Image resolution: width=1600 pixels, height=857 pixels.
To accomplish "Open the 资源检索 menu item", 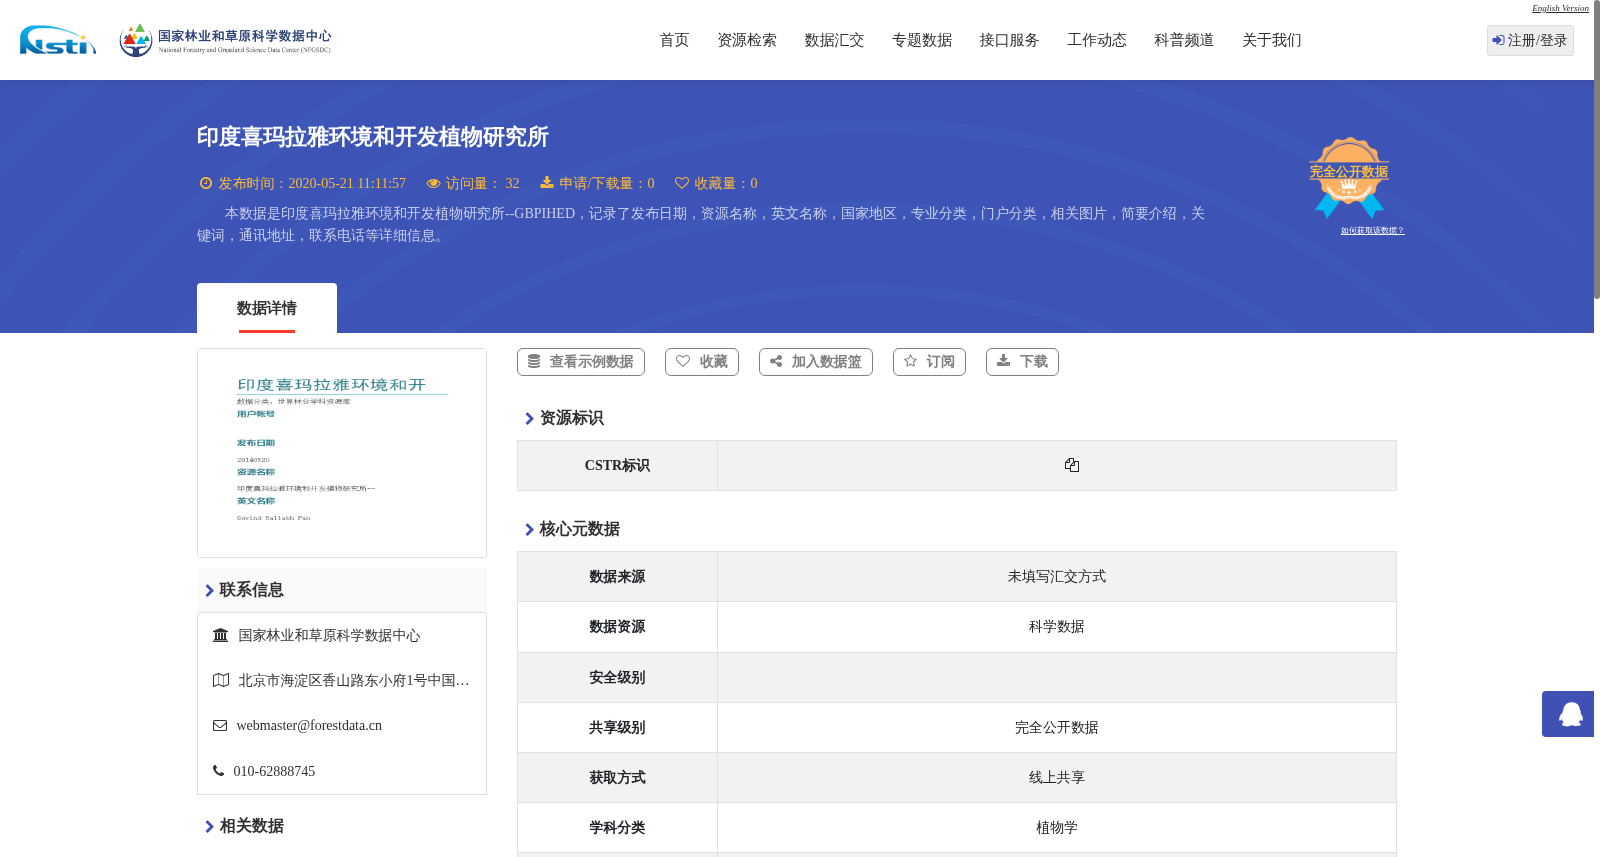I will [x=747, y=40].
